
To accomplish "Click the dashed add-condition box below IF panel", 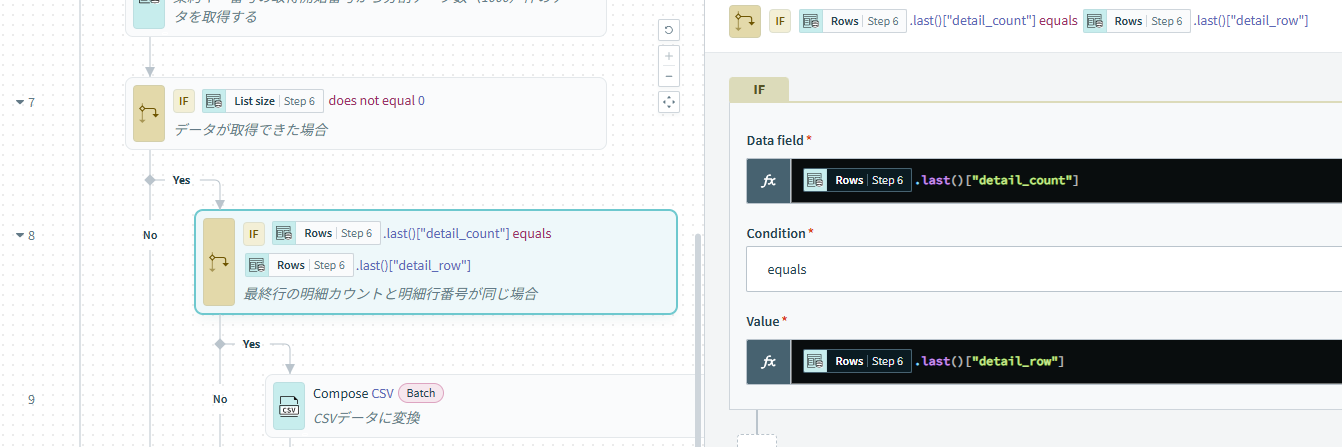I will pyautogui.click(x=757, y=440).
